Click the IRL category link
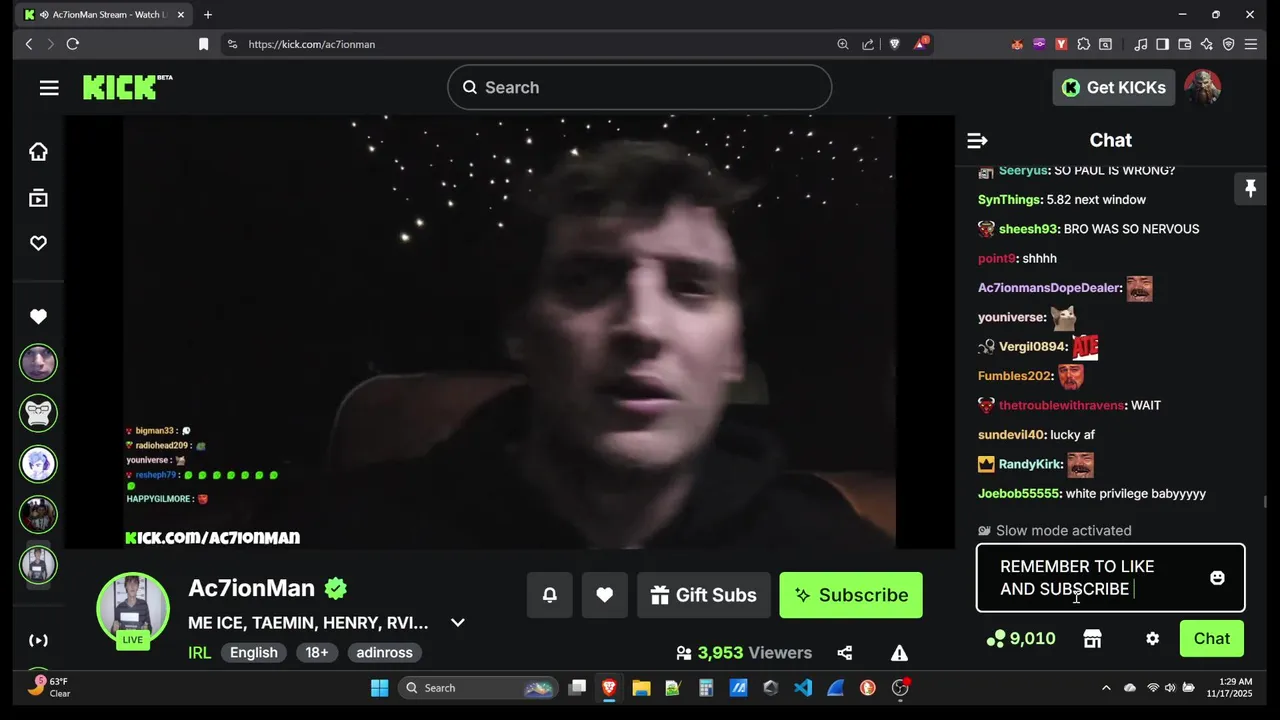 199,653
